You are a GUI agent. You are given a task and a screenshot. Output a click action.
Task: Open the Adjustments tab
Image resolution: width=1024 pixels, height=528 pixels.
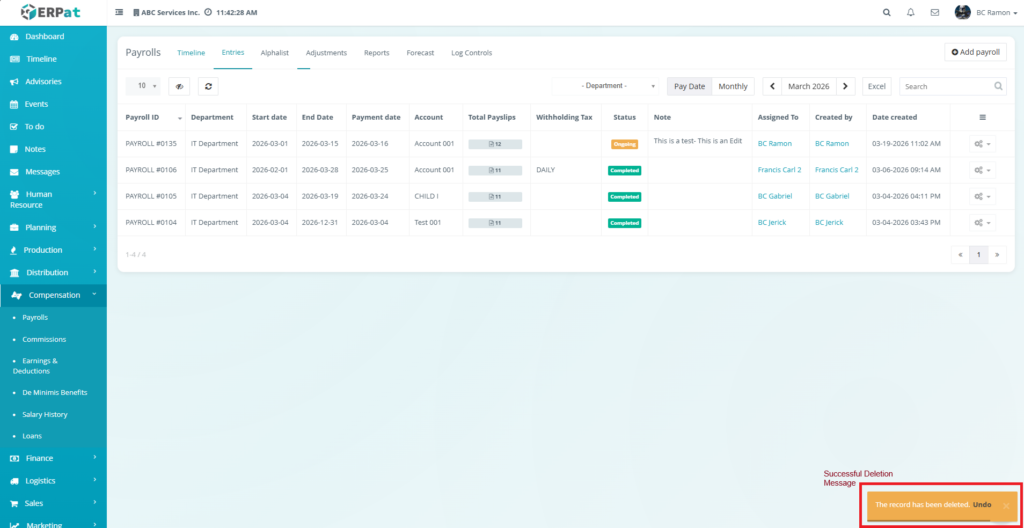(x=326, y=52)
